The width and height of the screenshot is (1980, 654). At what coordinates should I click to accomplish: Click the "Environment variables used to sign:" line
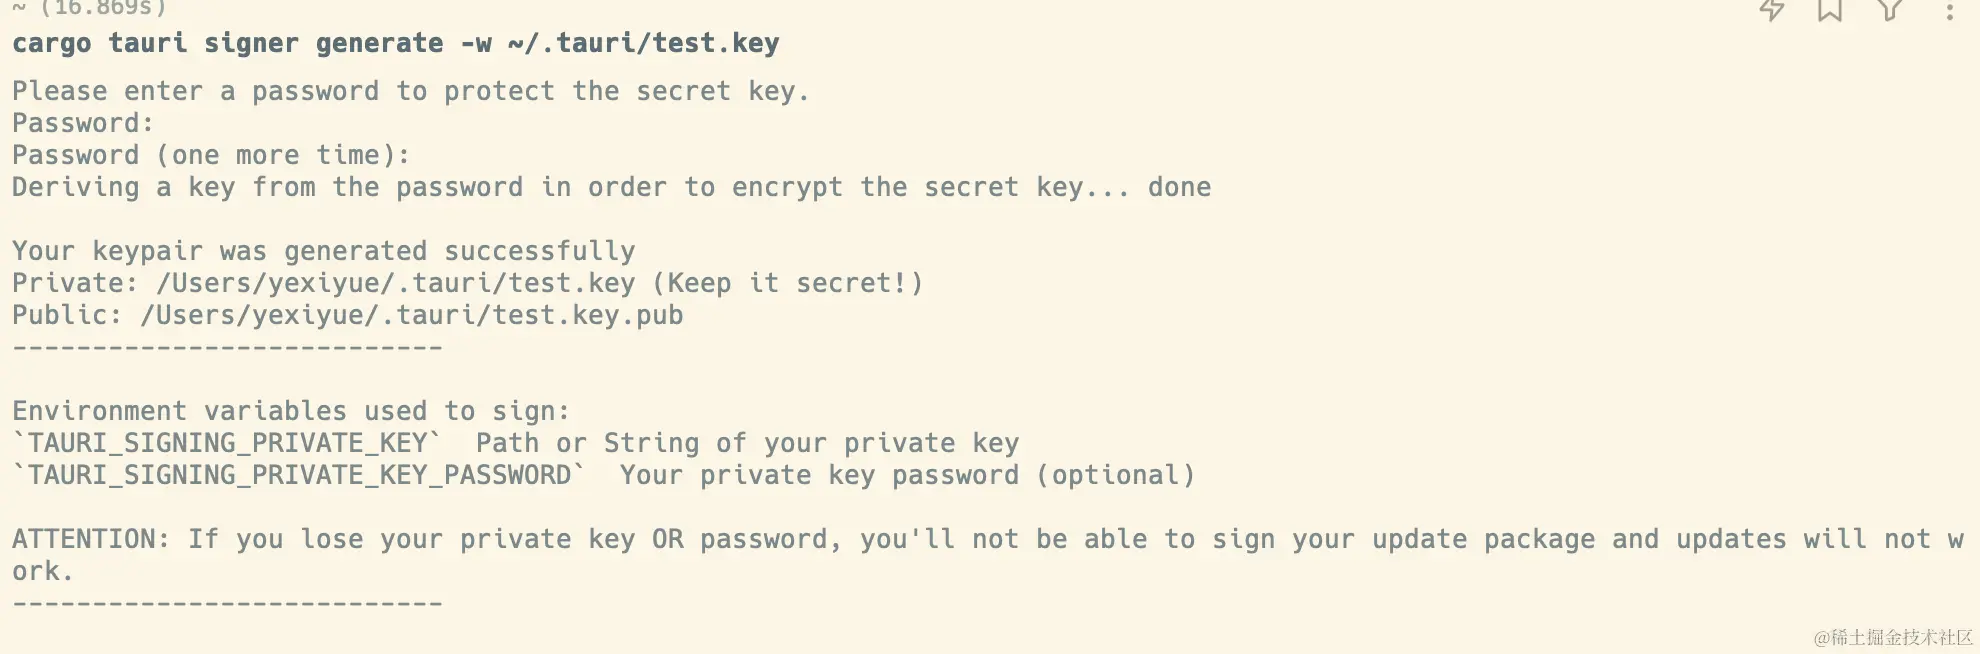pos(291,411)
